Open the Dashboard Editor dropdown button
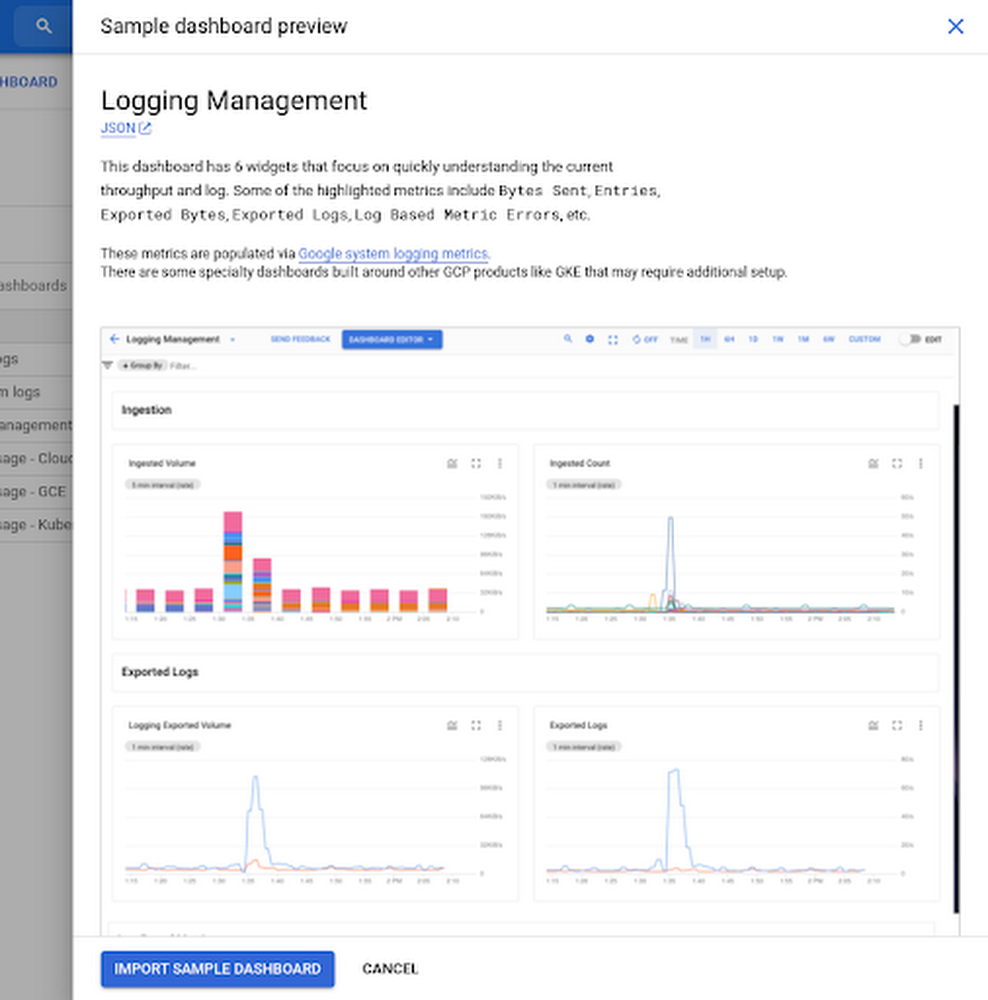The height and width of the screenshot is (1000, 988). 392,339
